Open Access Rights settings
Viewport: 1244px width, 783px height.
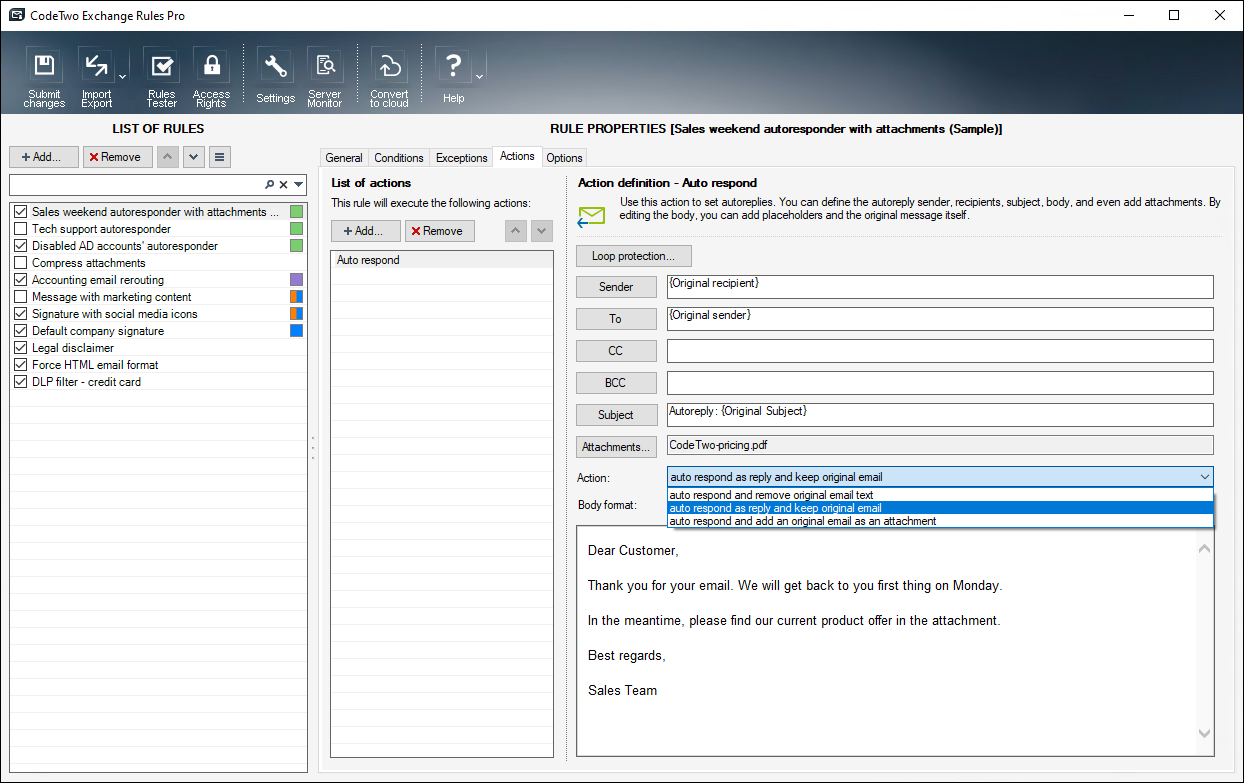211,77
